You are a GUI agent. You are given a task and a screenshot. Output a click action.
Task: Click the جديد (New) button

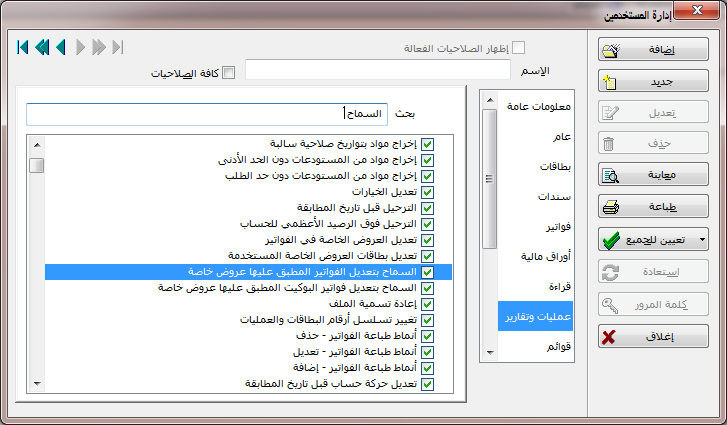(x=652, y=81)
